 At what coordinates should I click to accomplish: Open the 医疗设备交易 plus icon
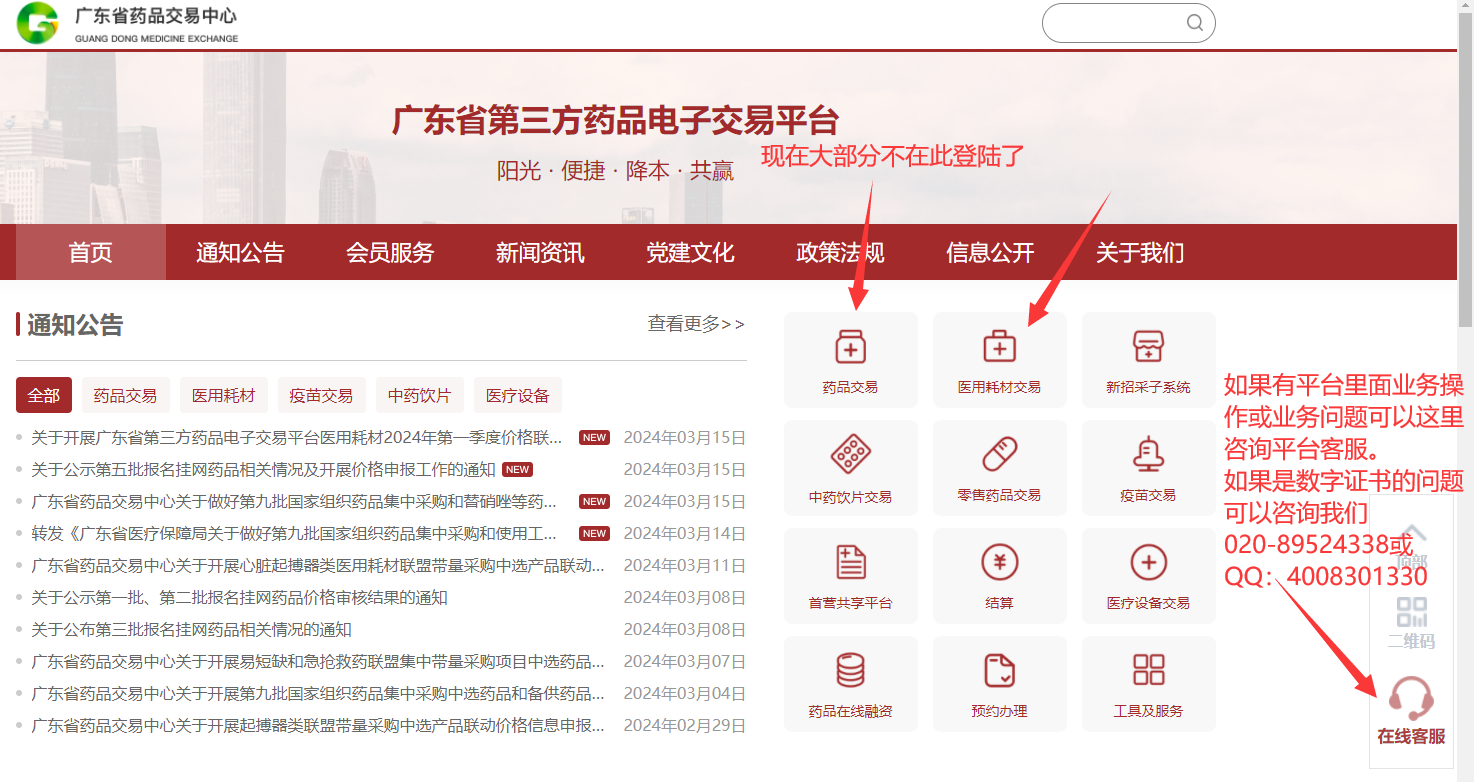(x=1148, y=564)
